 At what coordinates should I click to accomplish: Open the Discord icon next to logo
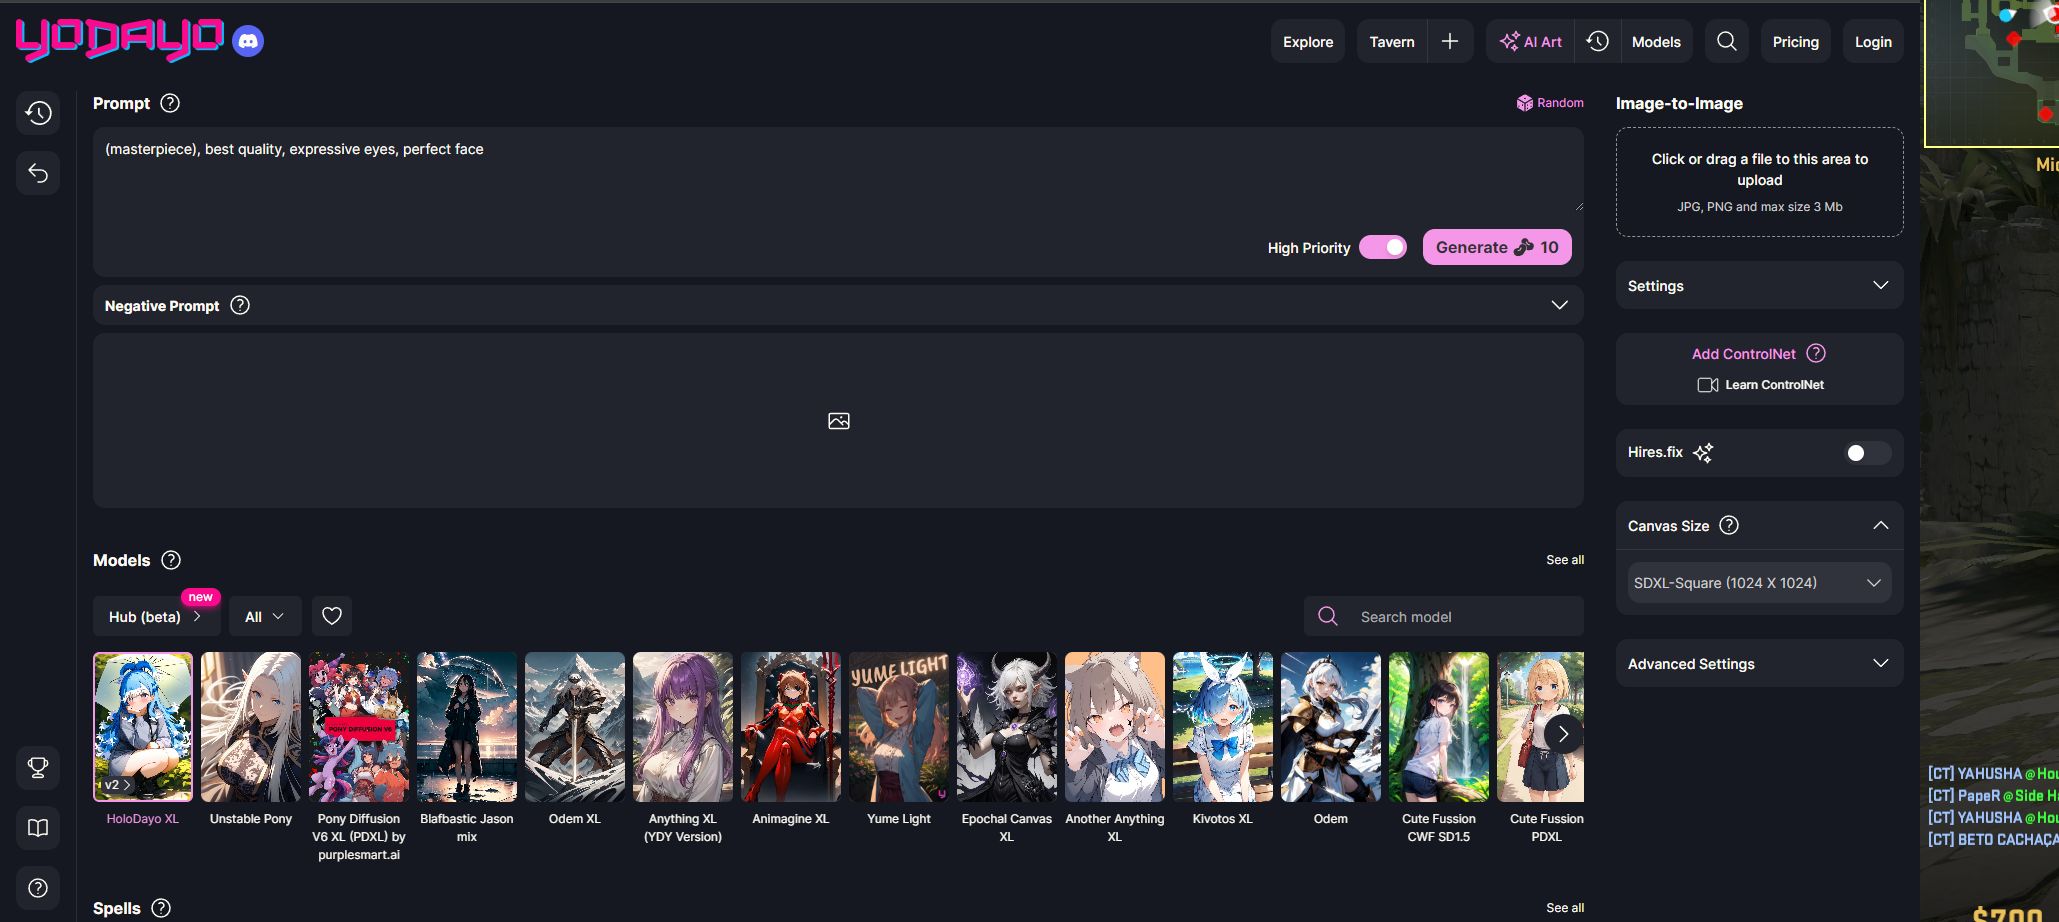pyautogui.click(x=248, y=41)
